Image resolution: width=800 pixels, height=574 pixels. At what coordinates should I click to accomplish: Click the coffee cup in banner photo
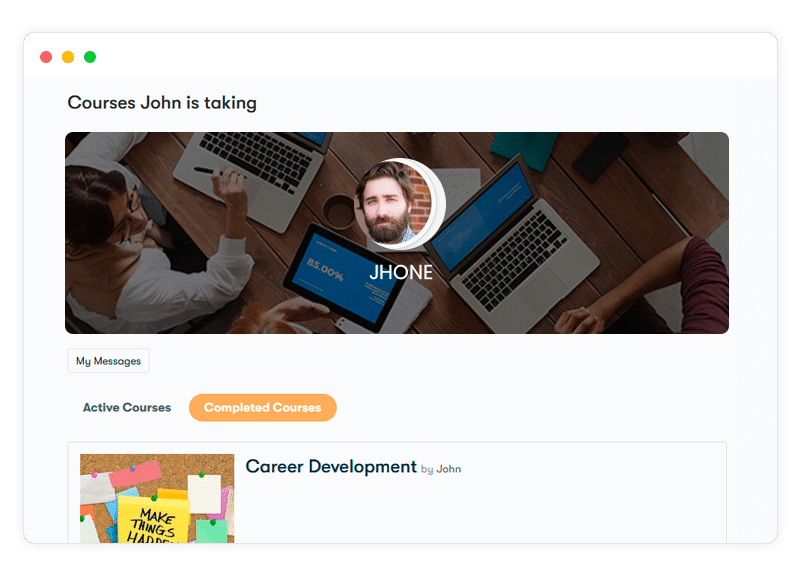tap(339, 210)
